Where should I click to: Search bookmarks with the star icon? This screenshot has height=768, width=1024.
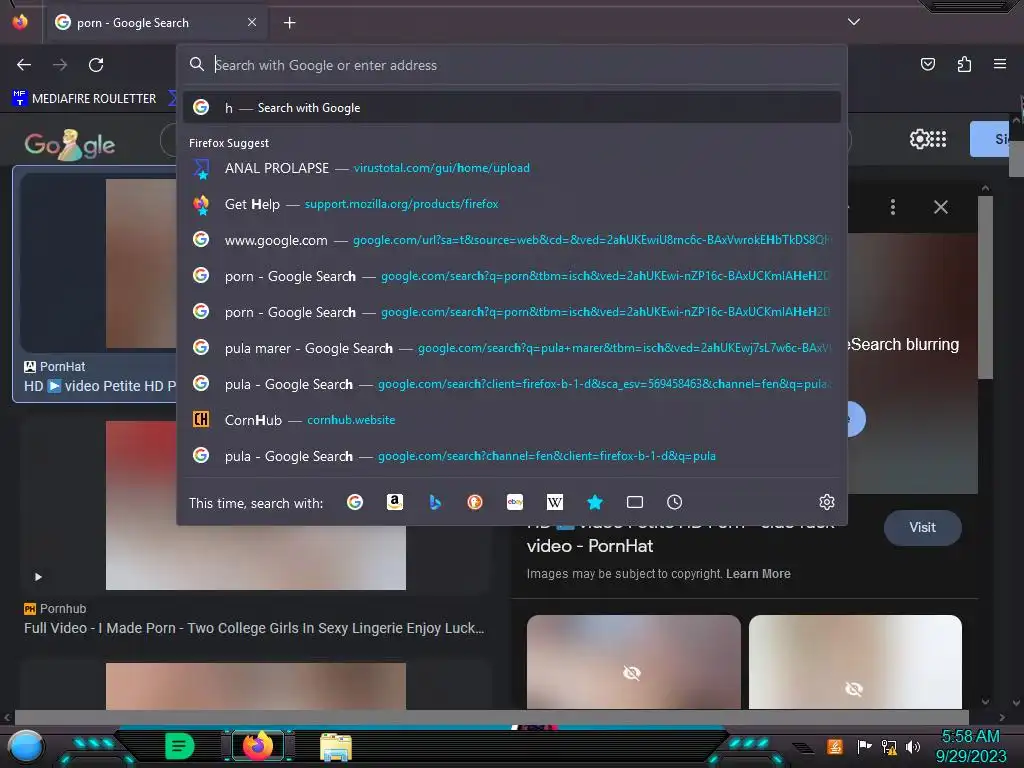(595, 502)
